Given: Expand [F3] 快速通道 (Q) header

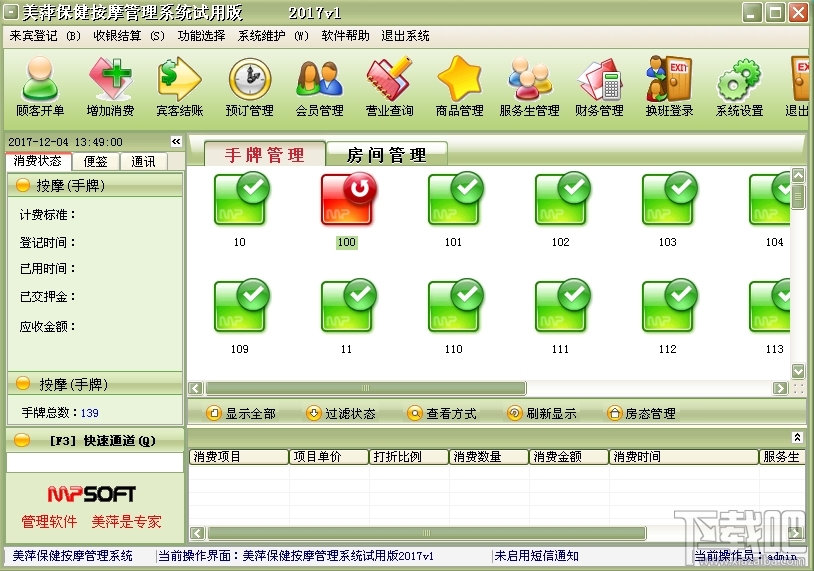Looking at the screenshot, I should pyautogui.click(x=95, y=440).
